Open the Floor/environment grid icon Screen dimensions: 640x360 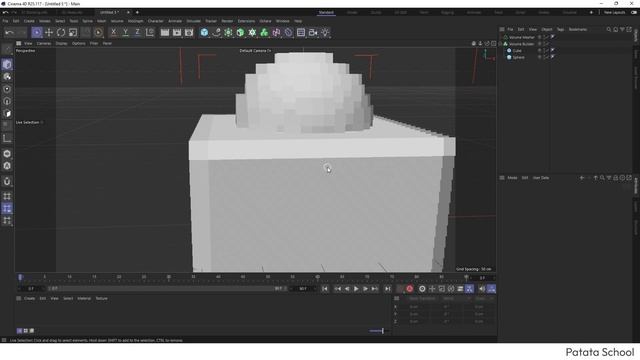pos(301,32)
